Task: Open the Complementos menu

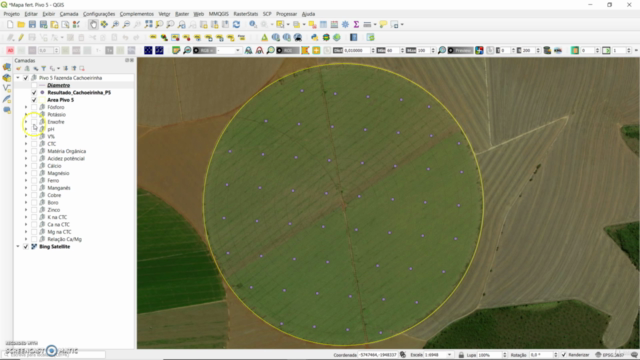Action: pyautogui.click(x=136, y=14)
